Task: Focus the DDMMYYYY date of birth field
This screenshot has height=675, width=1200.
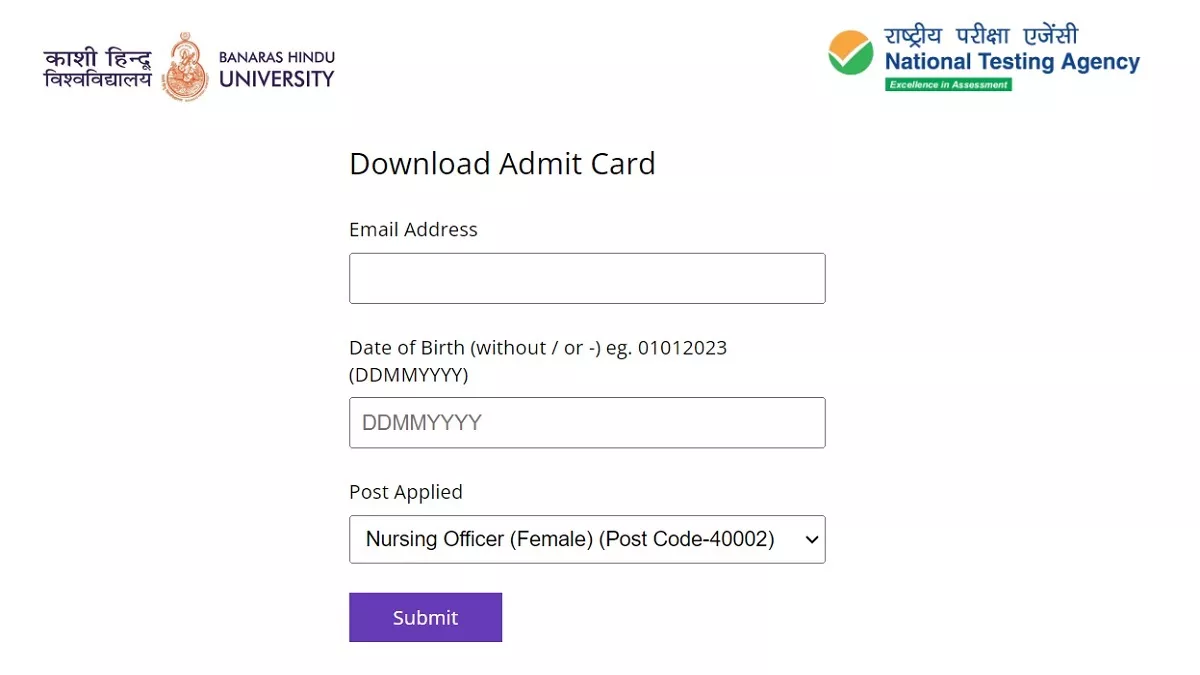Action: pos(587,423)
